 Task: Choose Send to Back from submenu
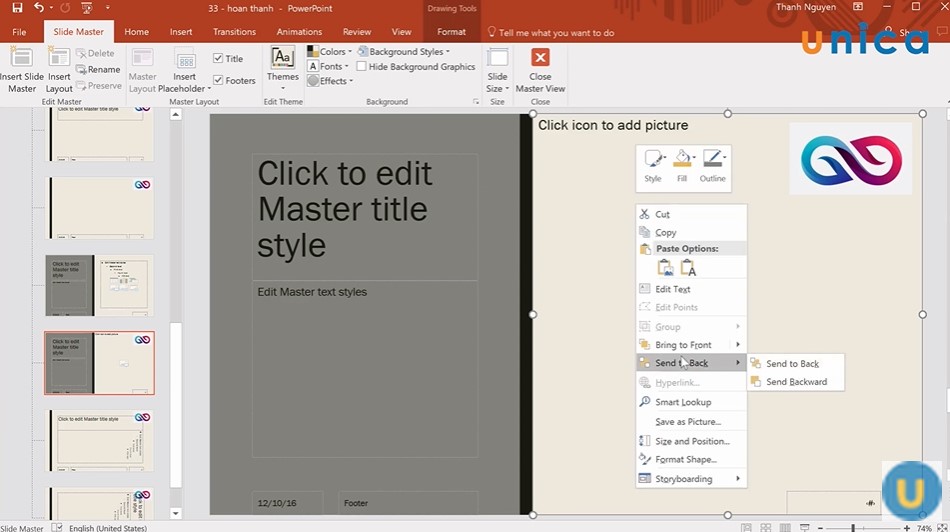click(792, 364)
